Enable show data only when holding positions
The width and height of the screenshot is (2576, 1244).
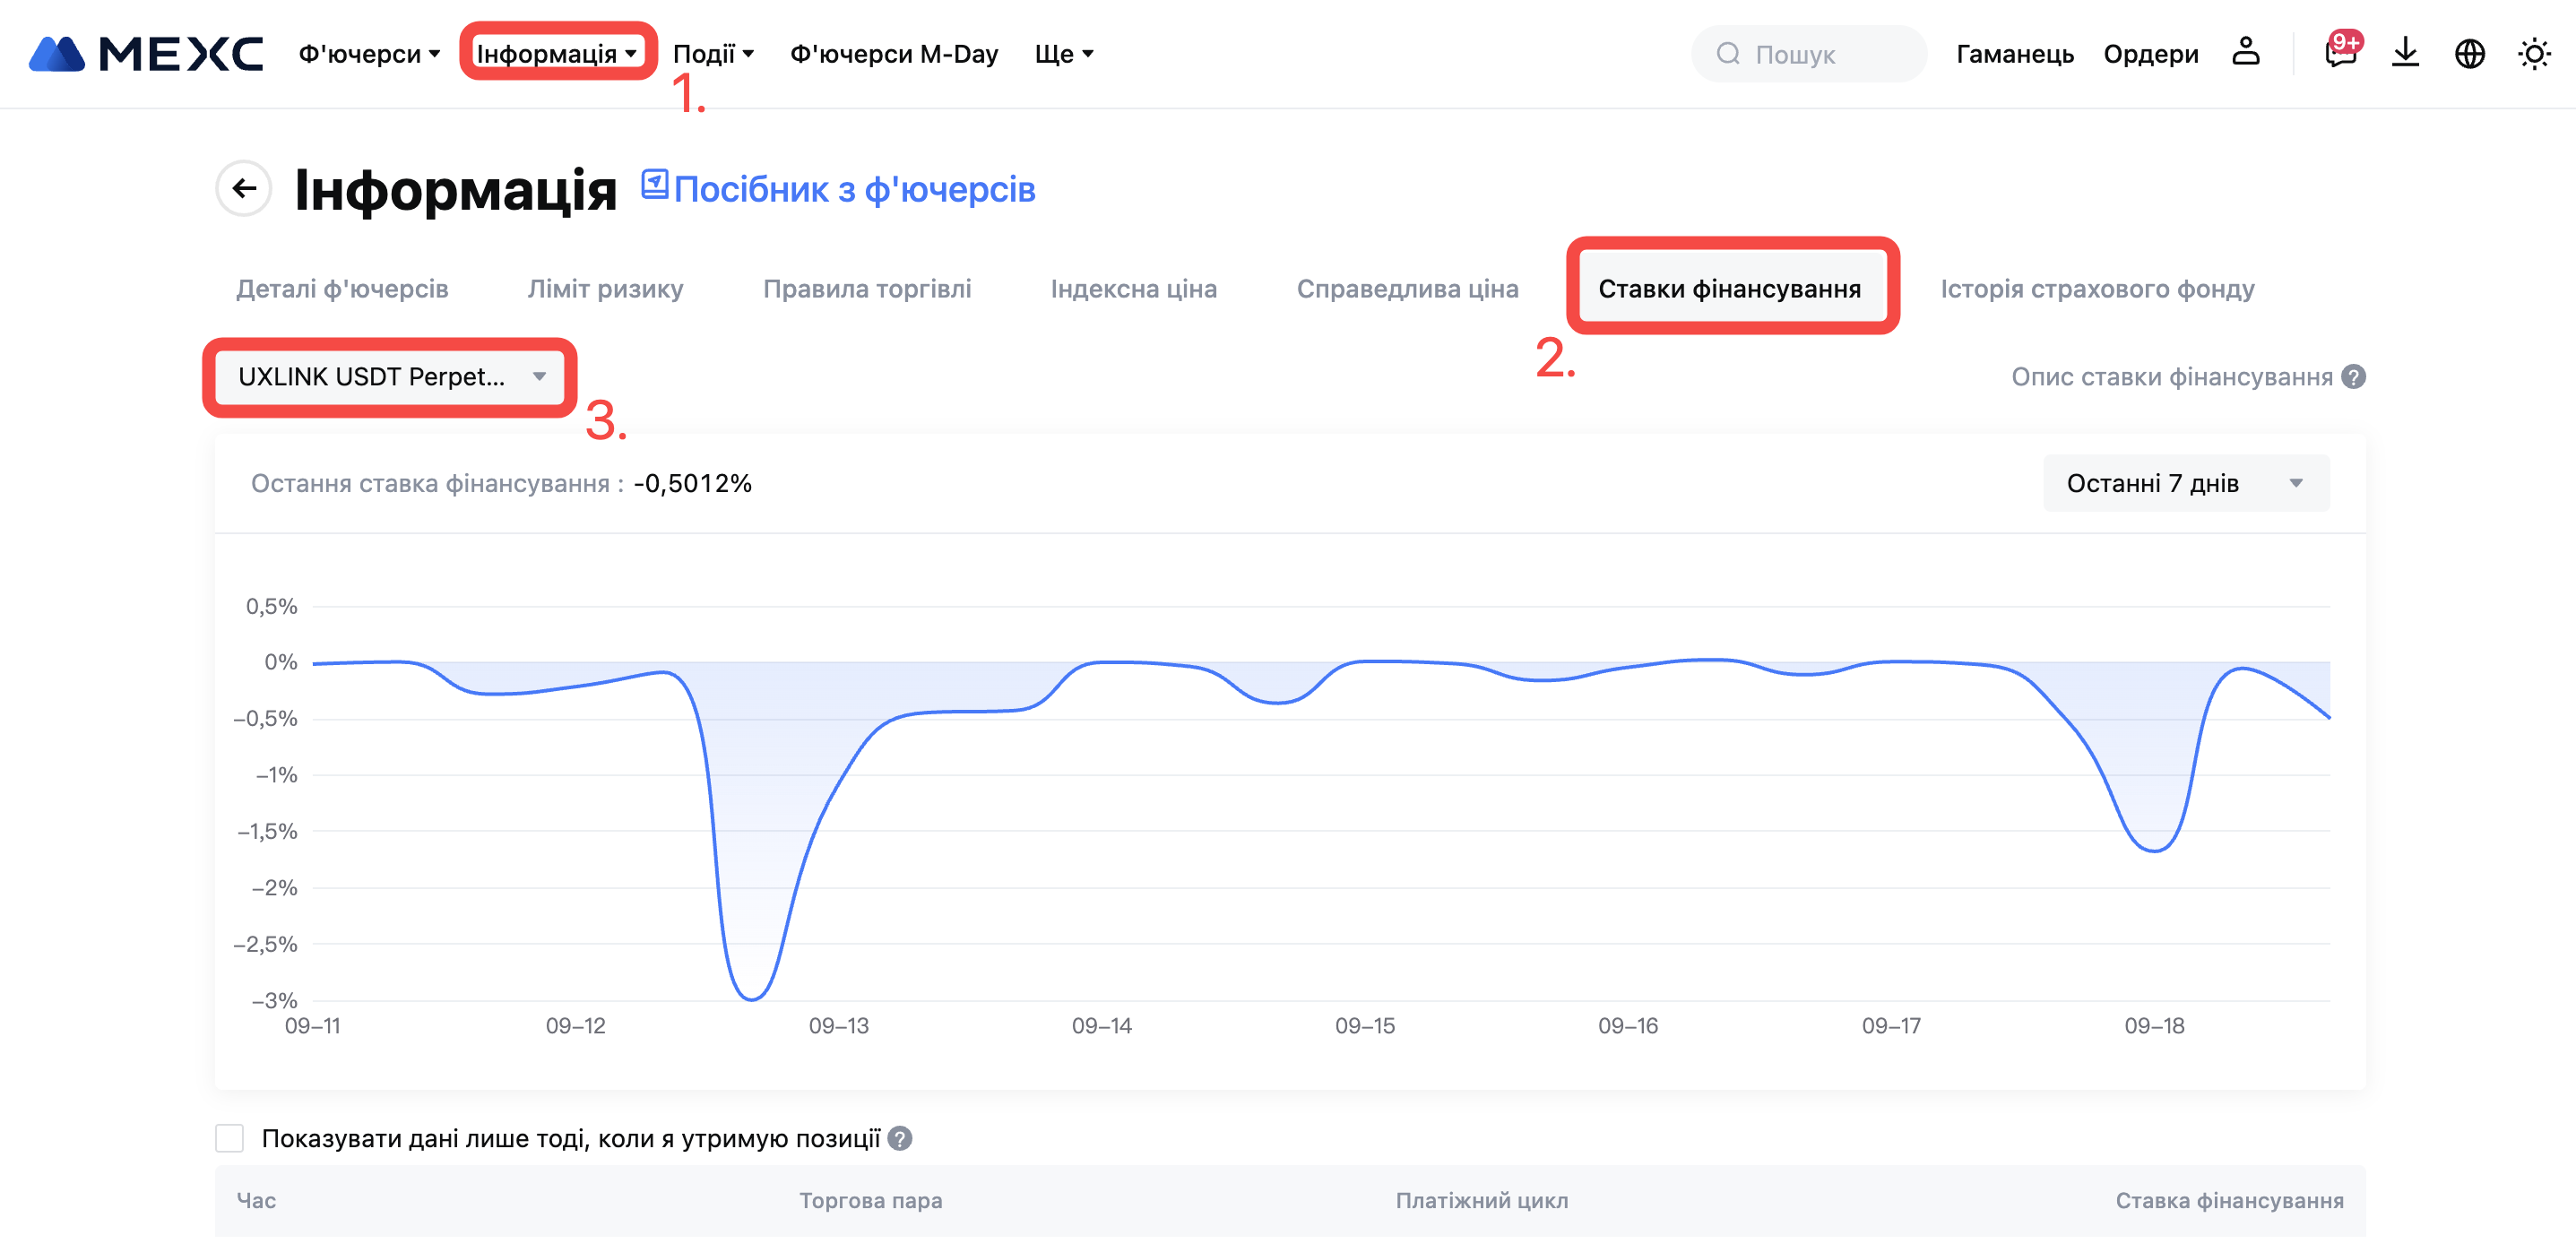(230, 1138)
